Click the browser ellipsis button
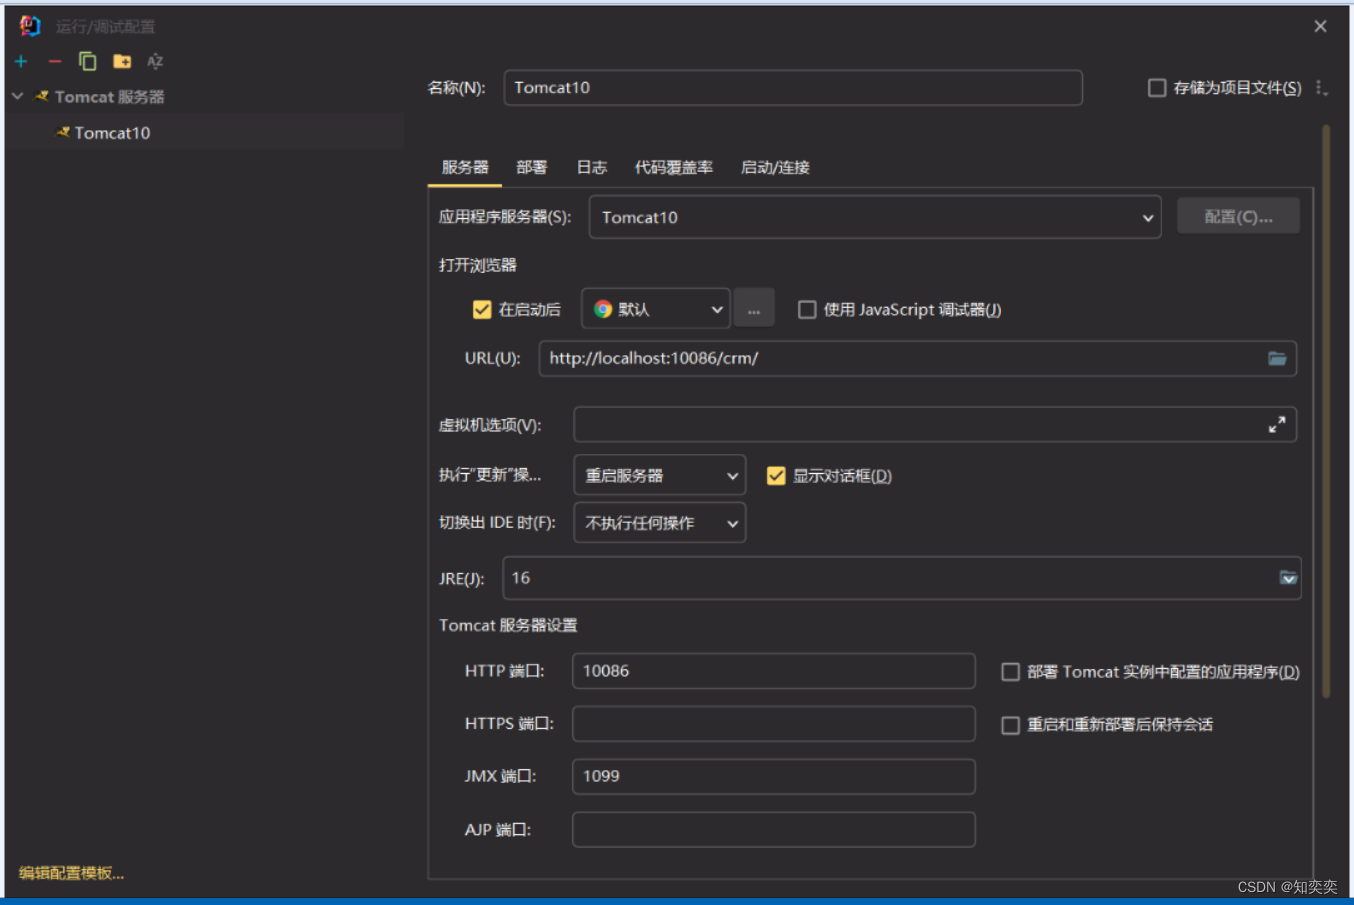This screenshot has height=905, width=1354. (754, 310)
